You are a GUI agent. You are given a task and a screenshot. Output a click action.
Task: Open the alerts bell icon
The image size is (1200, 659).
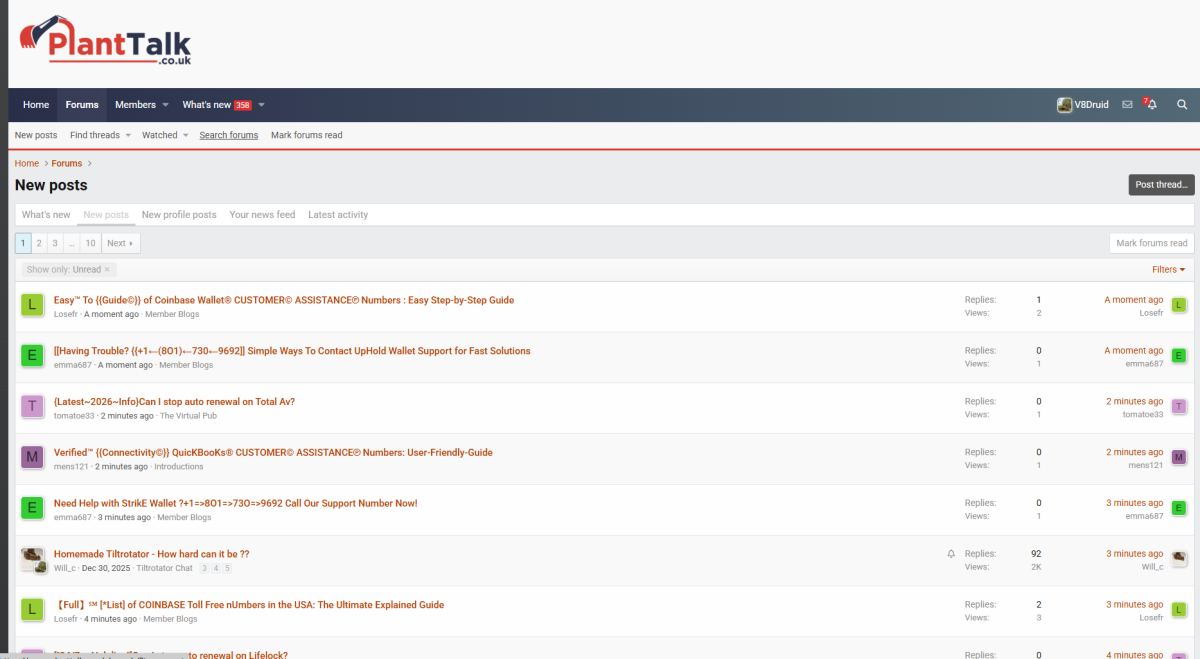point(1151,104)
